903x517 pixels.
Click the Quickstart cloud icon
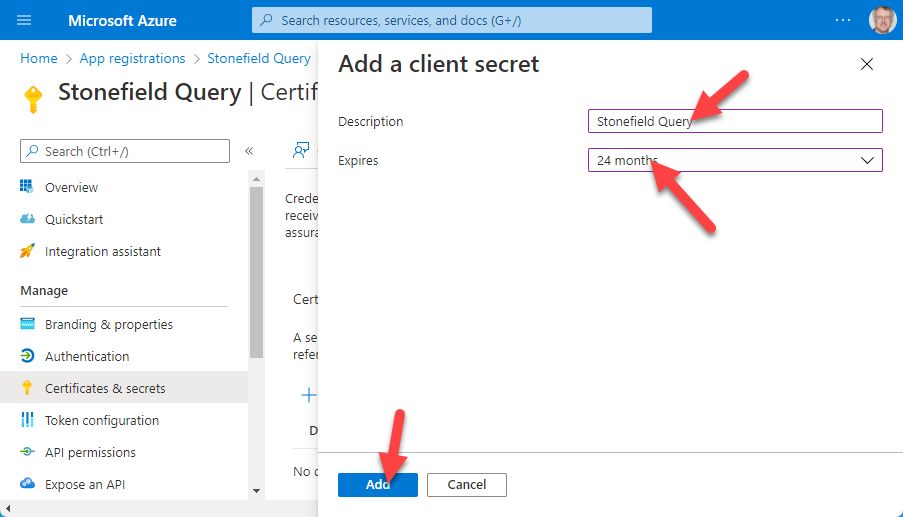click(27, 219)
